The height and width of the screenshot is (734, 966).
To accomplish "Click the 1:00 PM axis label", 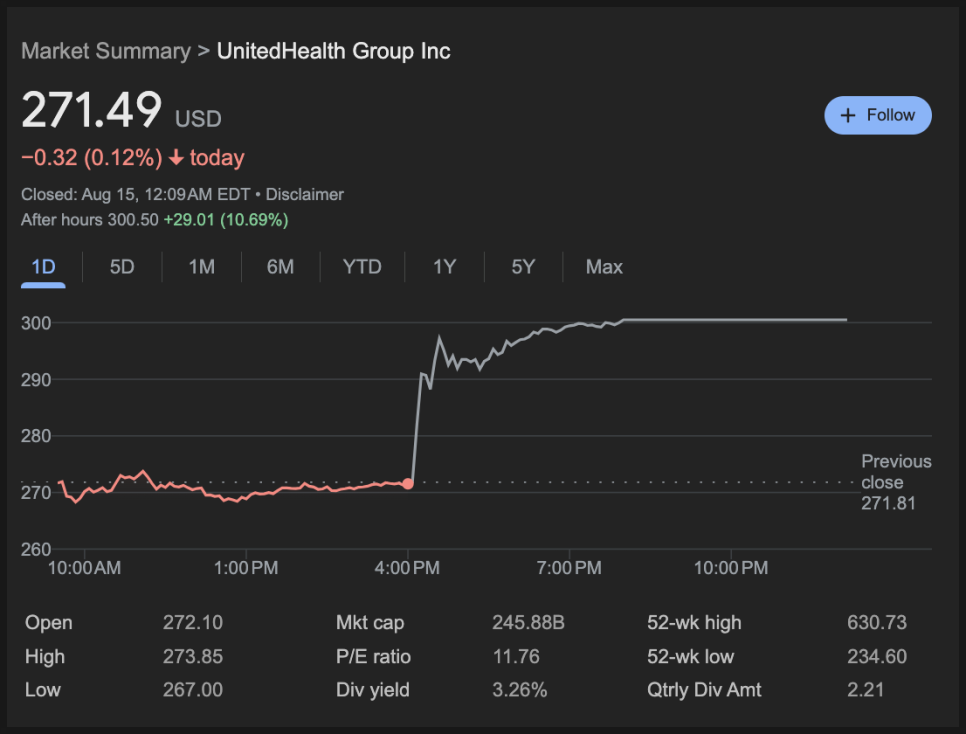I will tap(246, 568).
